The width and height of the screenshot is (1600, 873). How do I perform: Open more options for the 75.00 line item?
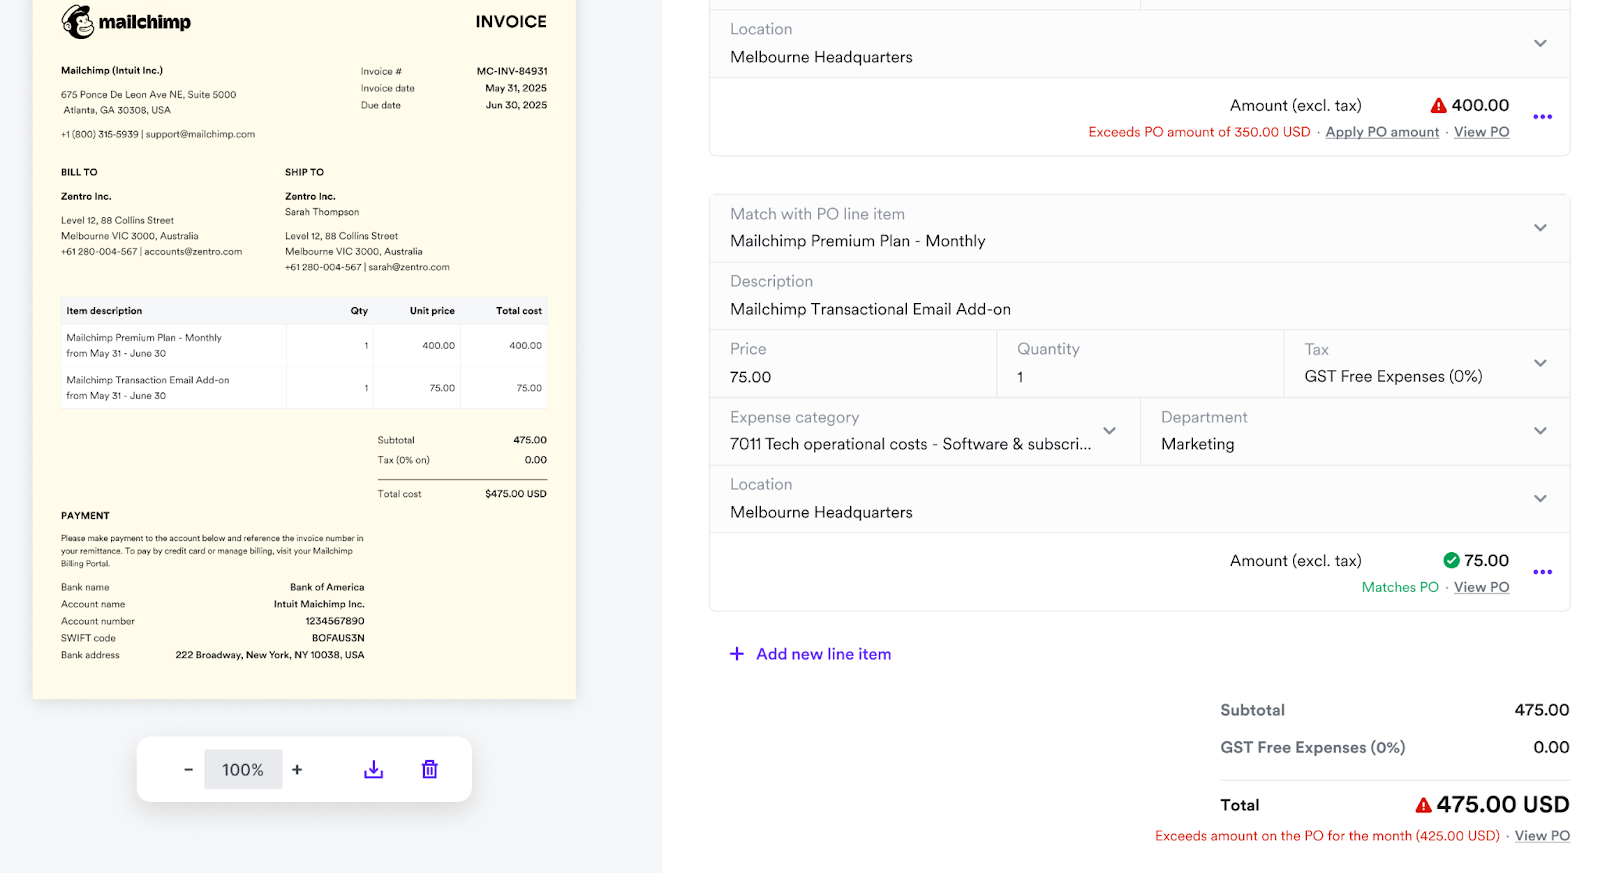[x=1542, y=572]
